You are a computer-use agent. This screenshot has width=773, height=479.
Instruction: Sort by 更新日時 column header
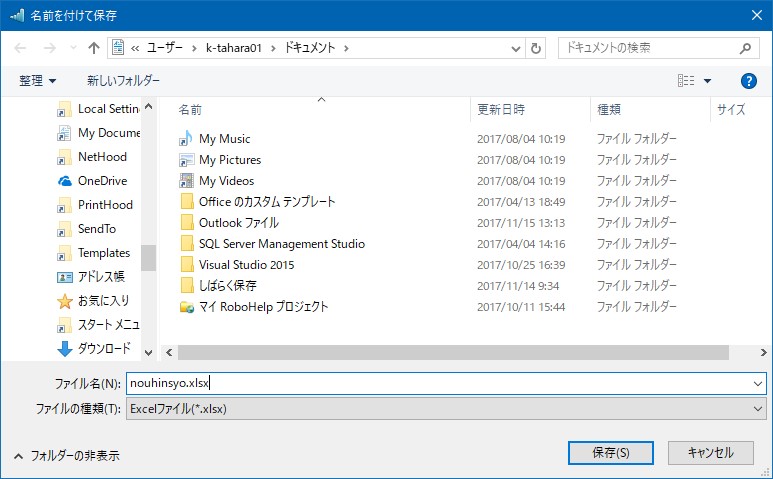[501, 110]
